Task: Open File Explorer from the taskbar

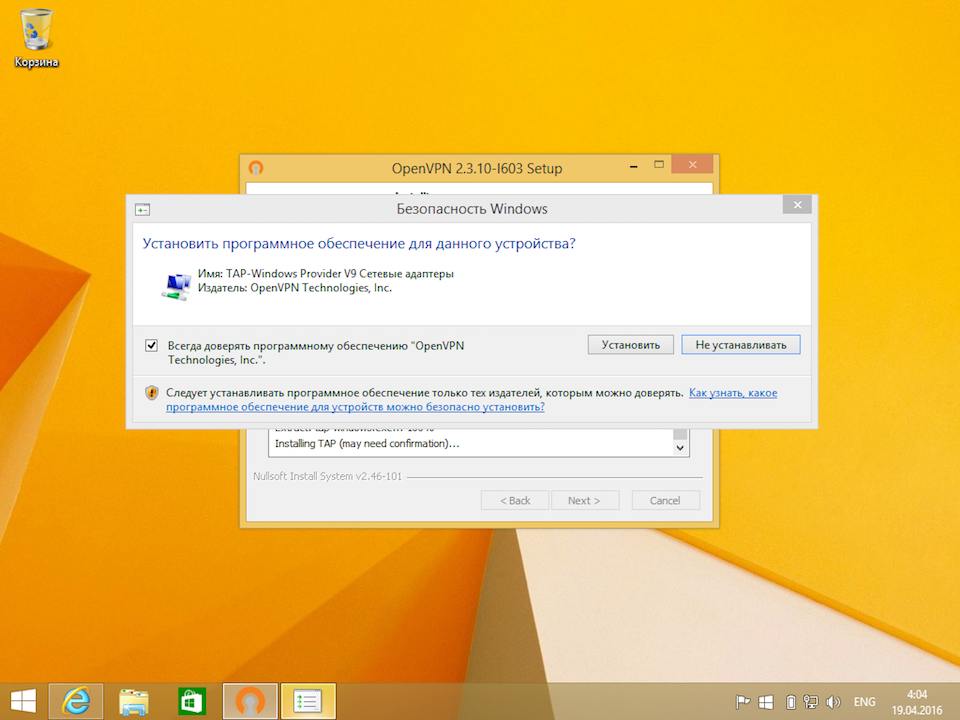Action: (133, 702)
